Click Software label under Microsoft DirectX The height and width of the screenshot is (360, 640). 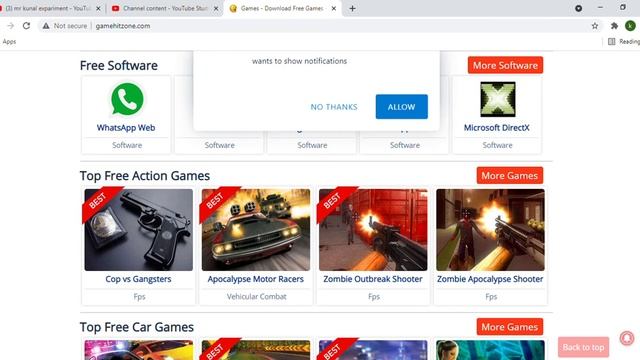(x=497, y=145)
